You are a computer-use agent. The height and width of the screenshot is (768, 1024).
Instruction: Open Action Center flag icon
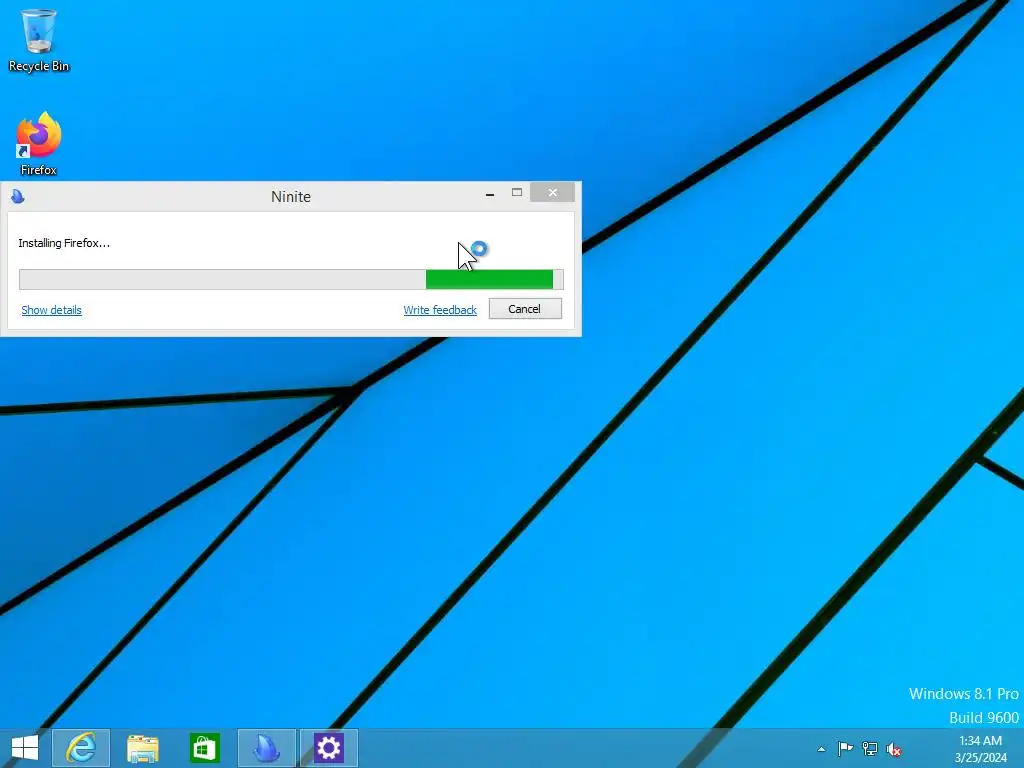click(845, 748)
